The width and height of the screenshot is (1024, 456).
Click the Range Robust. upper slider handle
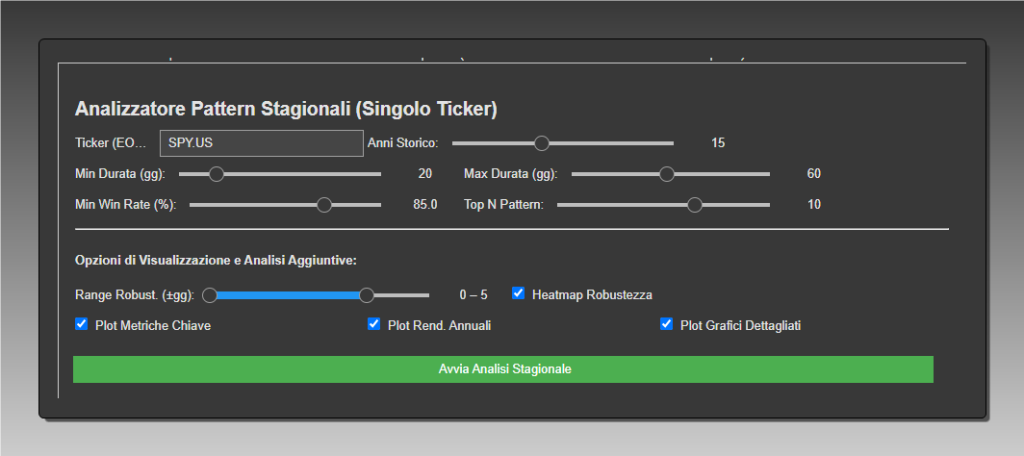point(366,295)
